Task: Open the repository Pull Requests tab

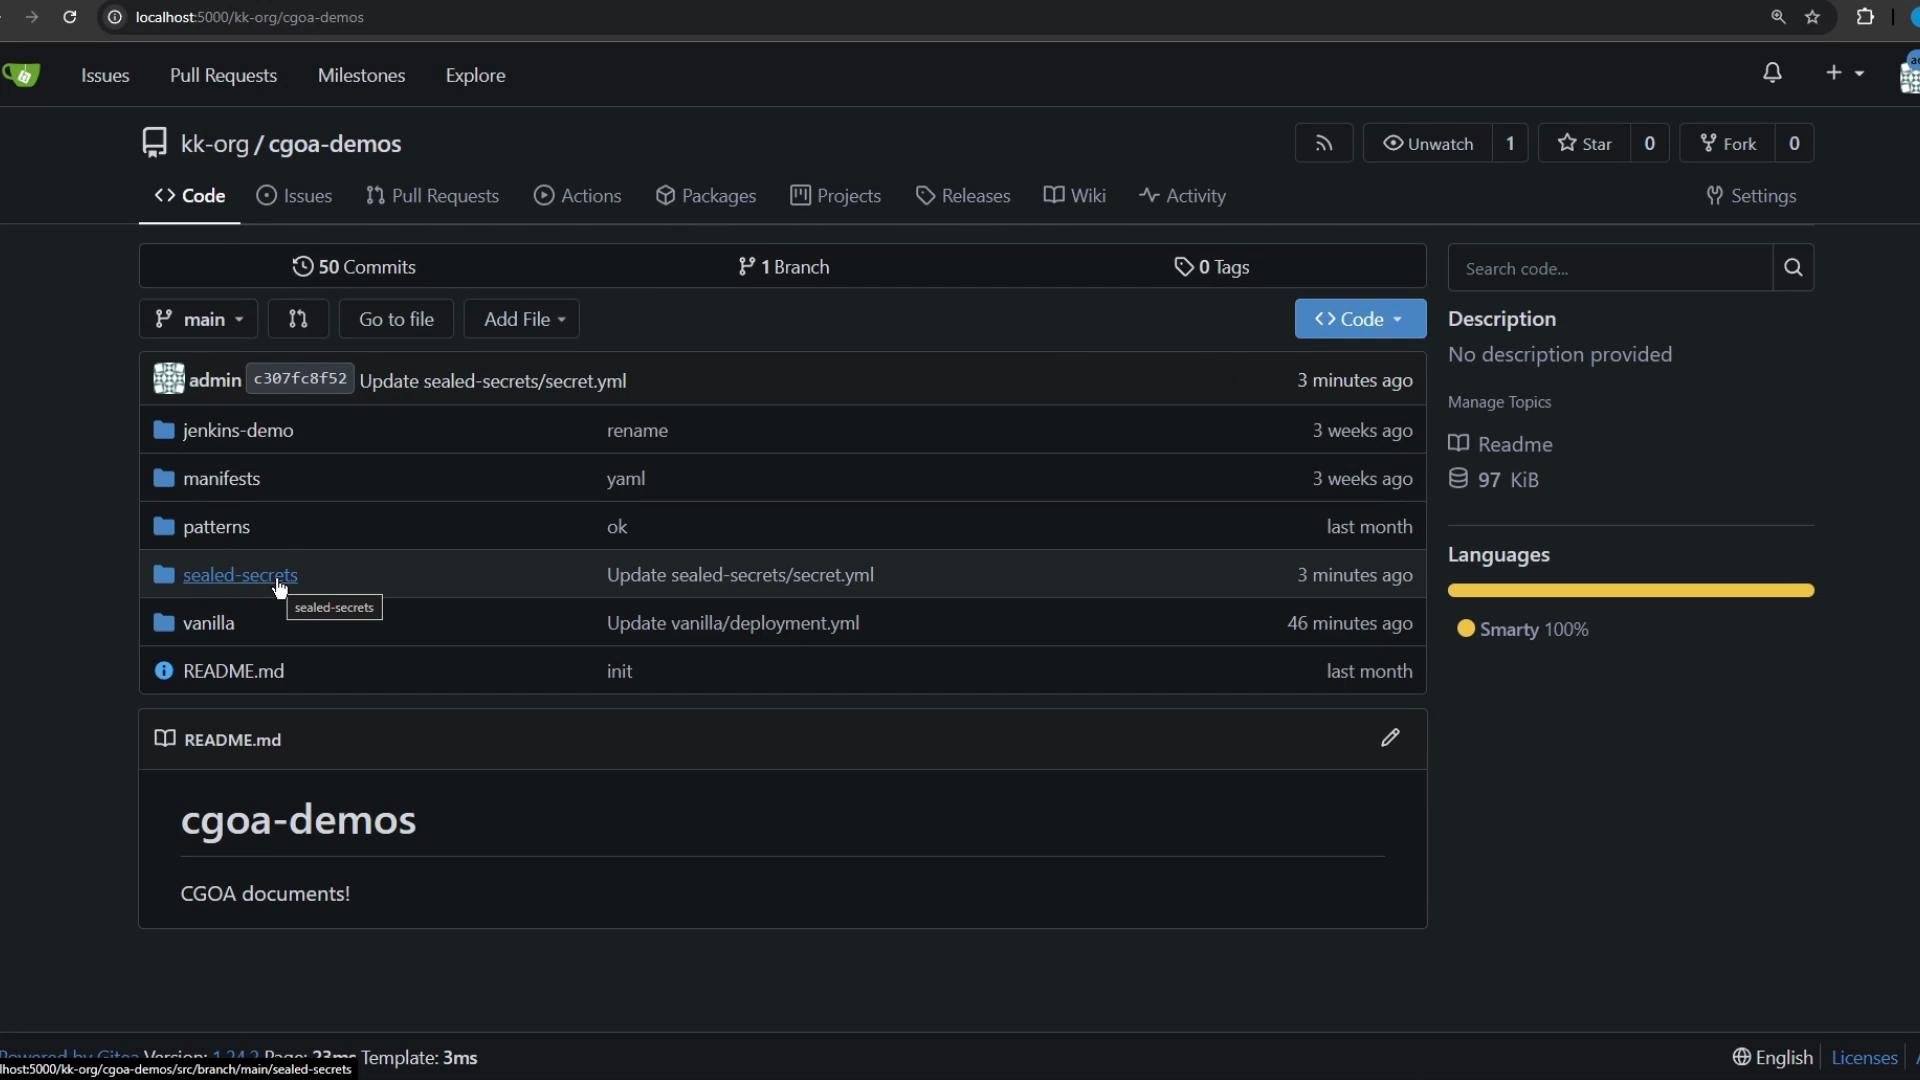Action: (x=432, y=196)
